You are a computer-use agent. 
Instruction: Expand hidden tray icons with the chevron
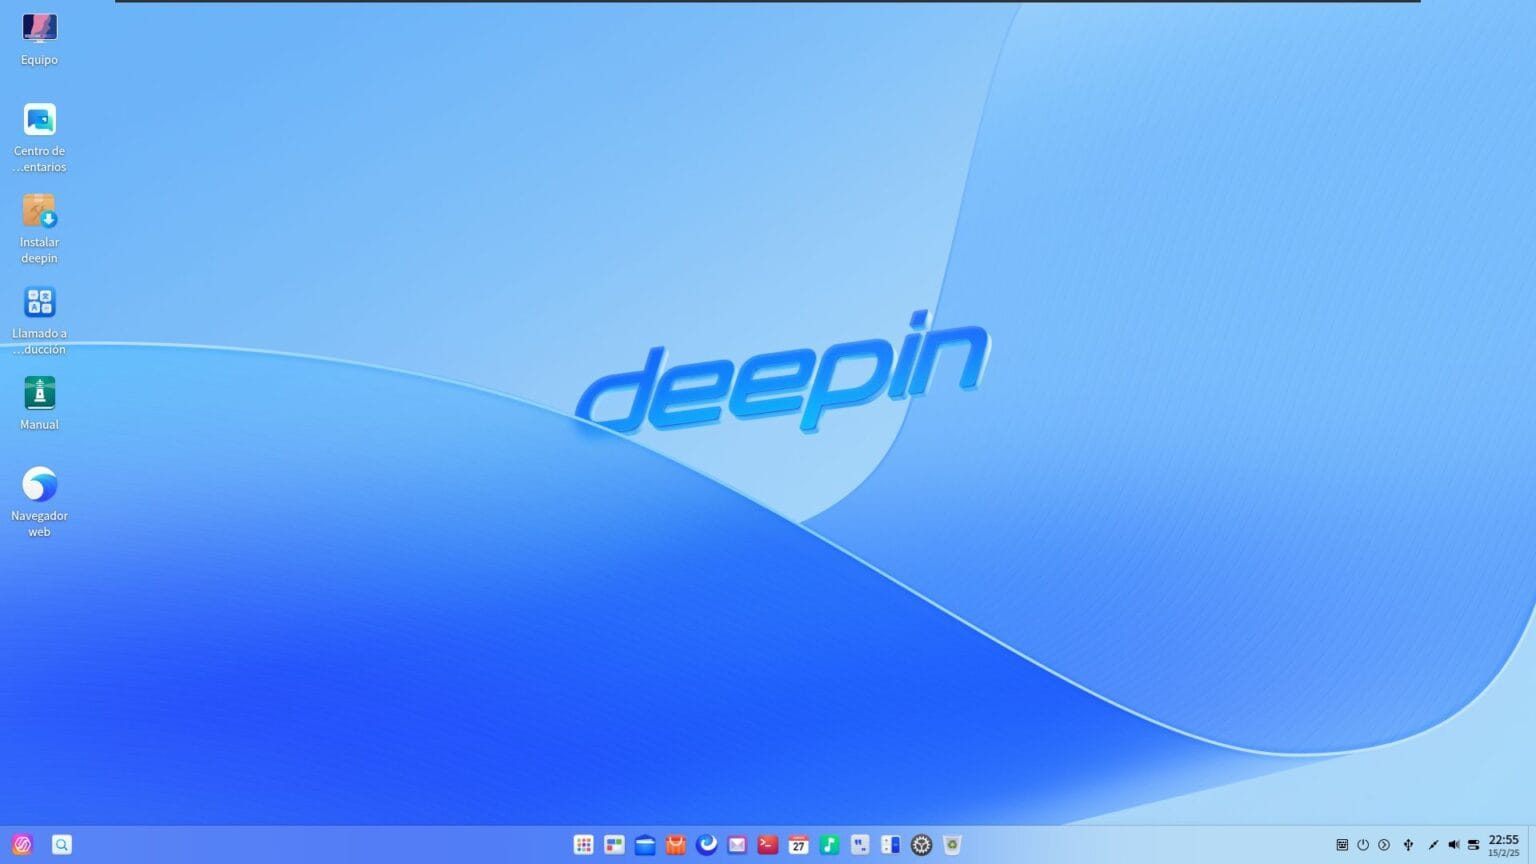[1385, 844]
